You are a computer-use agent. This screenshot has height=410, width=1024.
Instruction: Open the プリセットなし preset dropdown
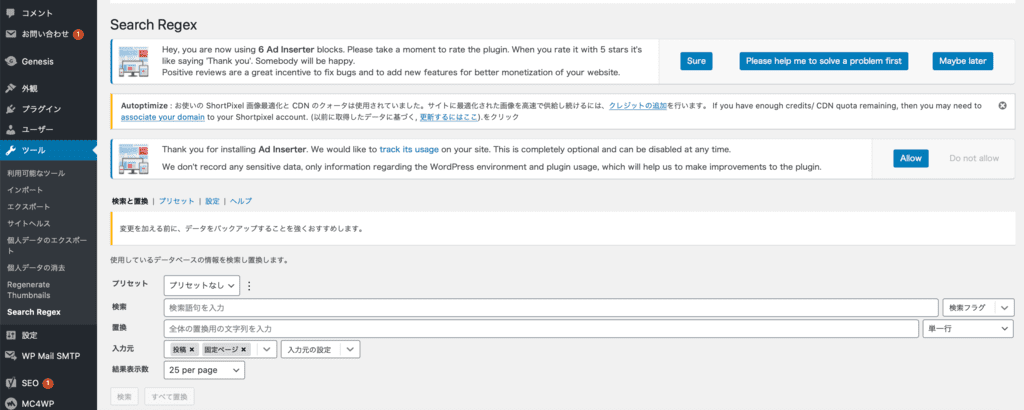click(x=201, y=285)
